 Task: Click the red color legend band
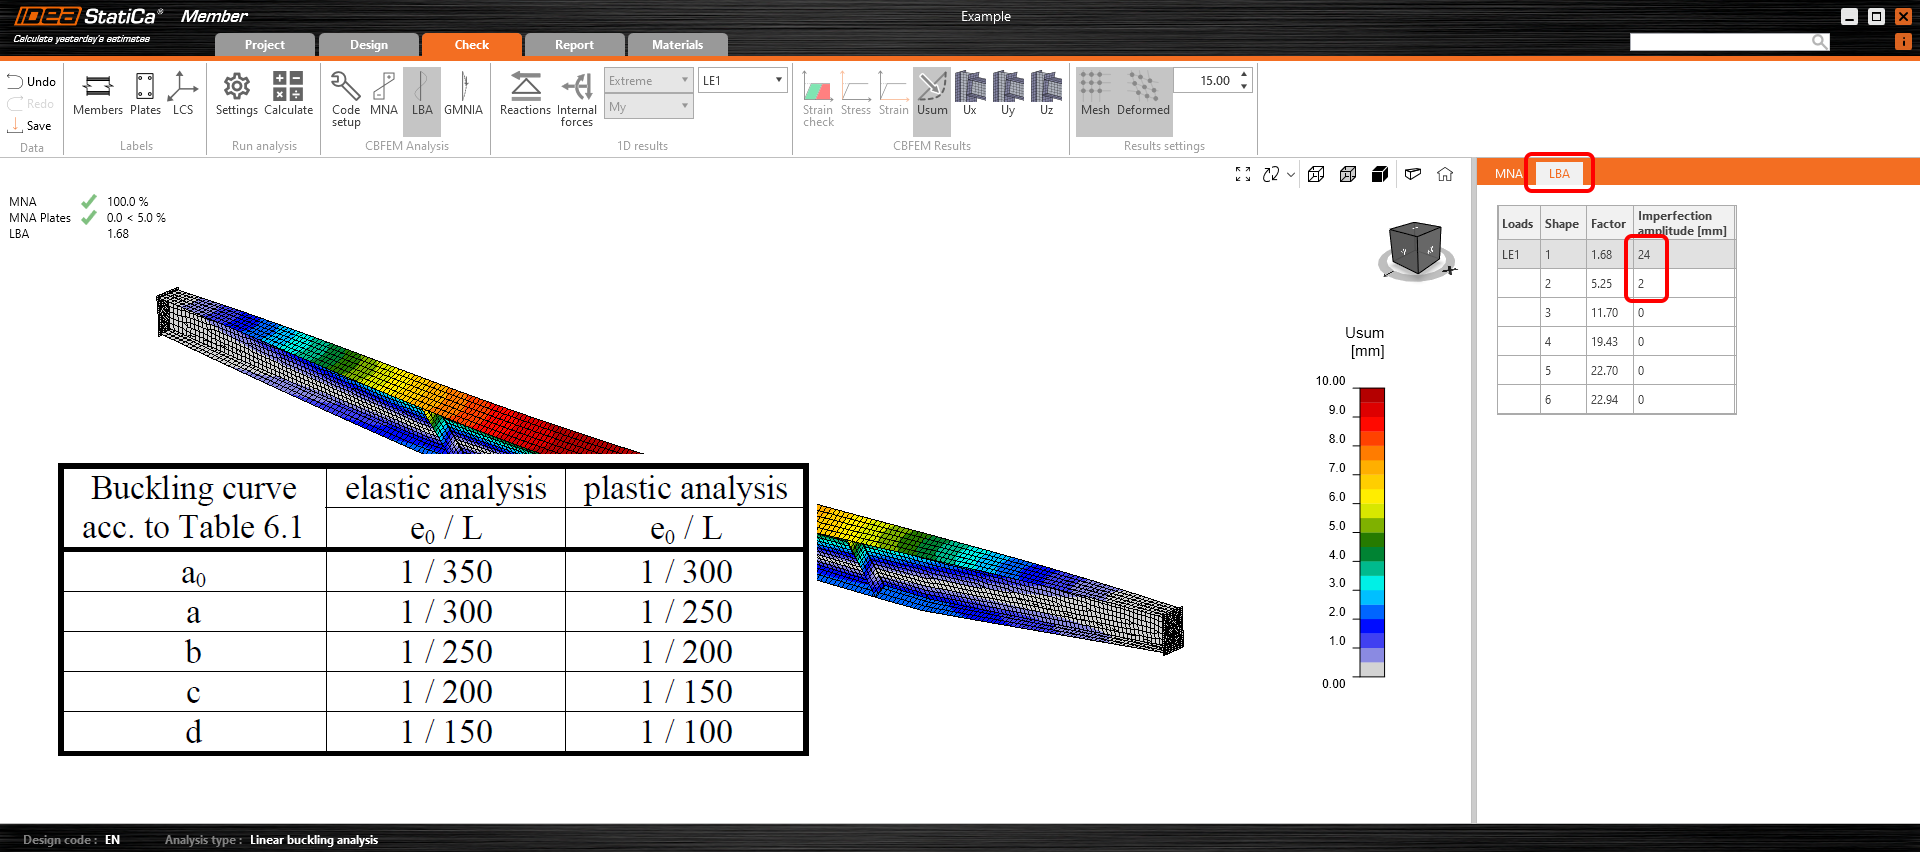[1372, 409]
